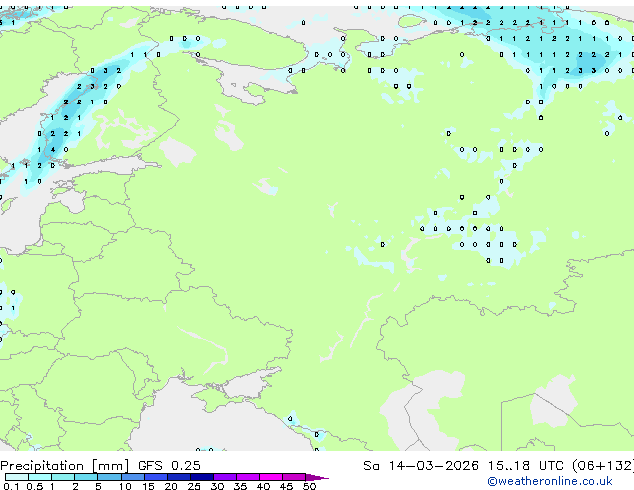634x490 pixels.
Task: Click the legend value '40'
Action: click(263, 486)
